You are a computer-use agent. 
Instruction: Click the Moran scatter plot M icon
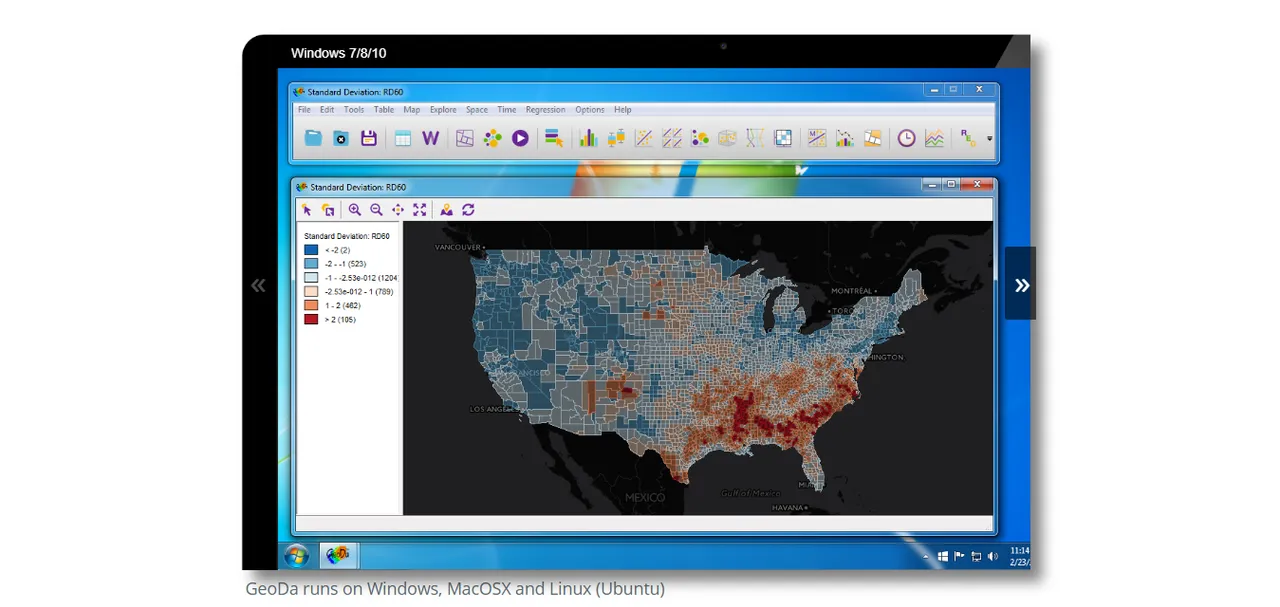(817, 139)
